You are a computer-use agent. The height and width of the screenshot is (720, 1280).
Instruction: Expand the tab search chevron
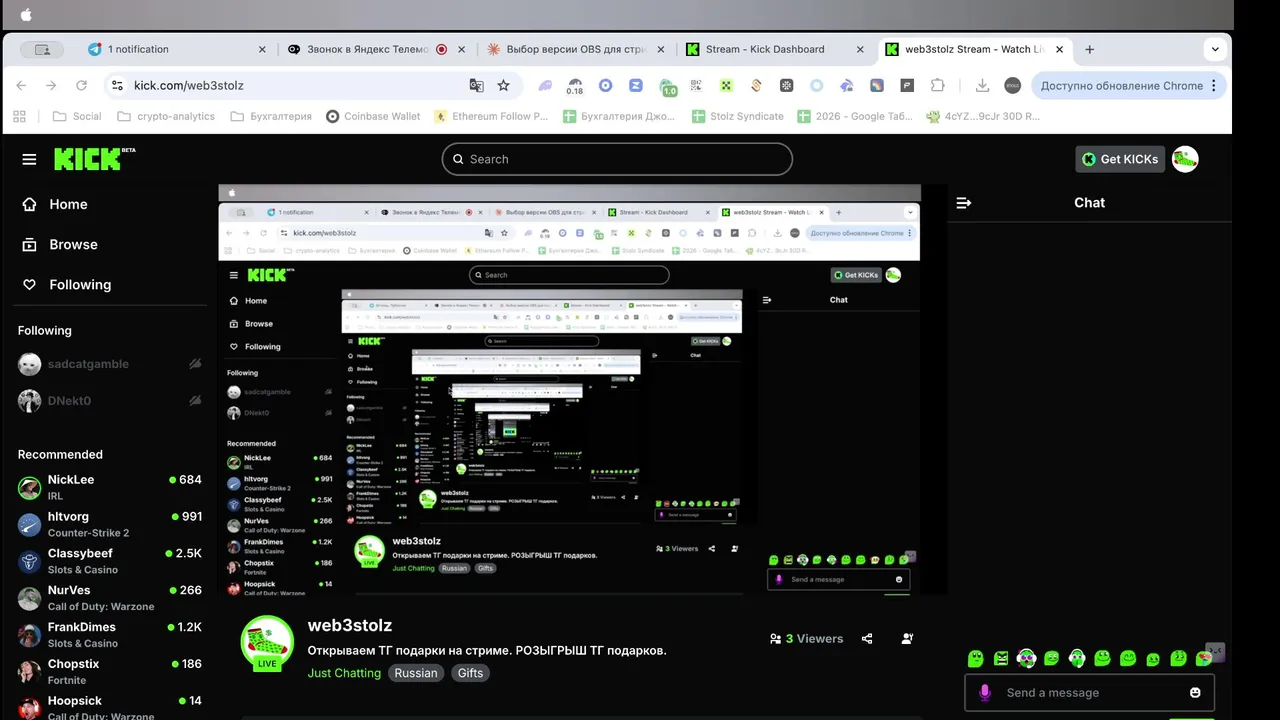[1215, 49]
